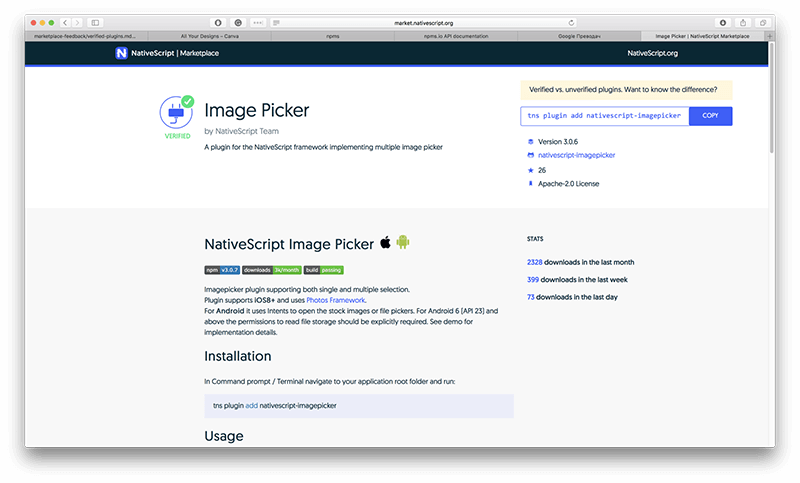Open the Photos Framework link

click(x=336, y=300)
